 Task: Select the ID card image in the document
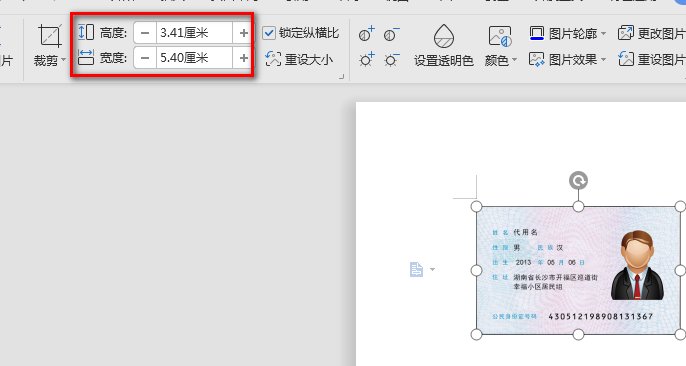(578, 271)
